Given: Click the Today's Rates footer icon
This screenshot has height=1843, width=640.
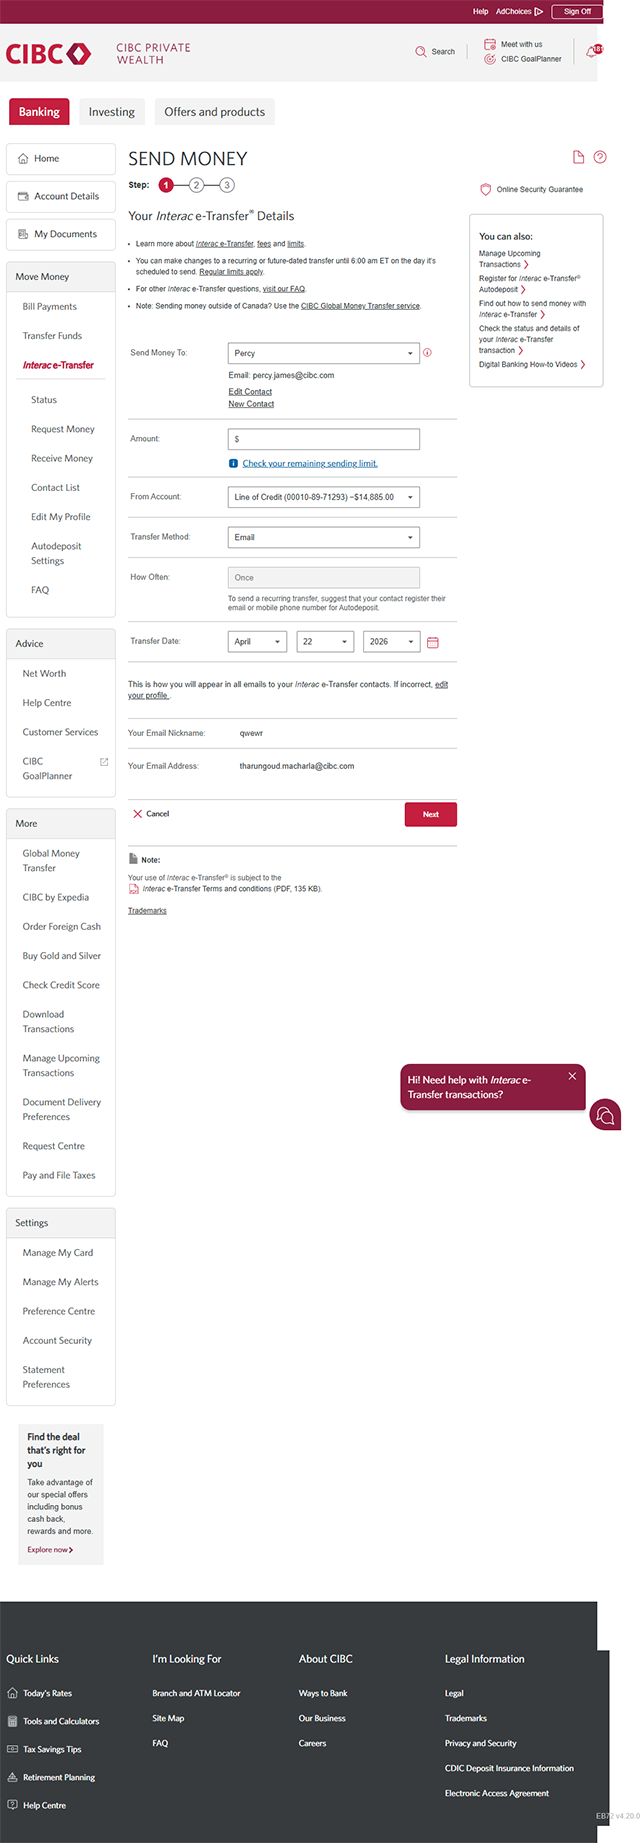Looking at the screenshot, I should pos(12,1693).
